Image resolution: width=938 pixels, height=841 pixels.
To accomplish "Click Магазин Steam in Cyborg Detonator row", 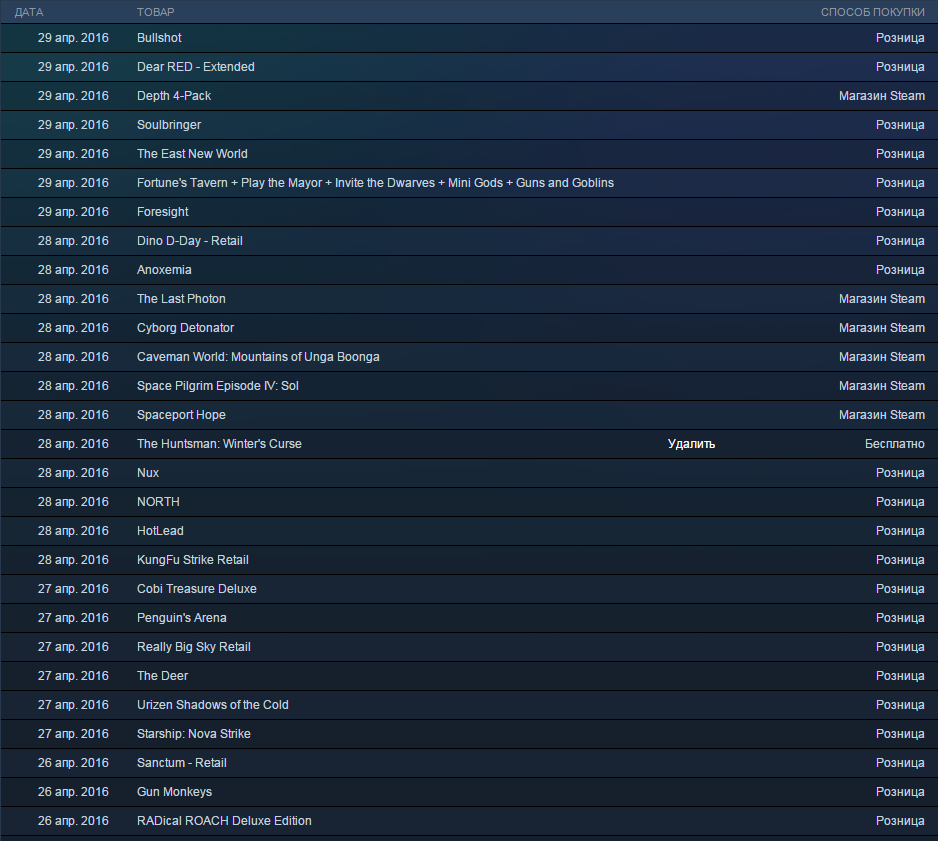I will tap(882, 328).
